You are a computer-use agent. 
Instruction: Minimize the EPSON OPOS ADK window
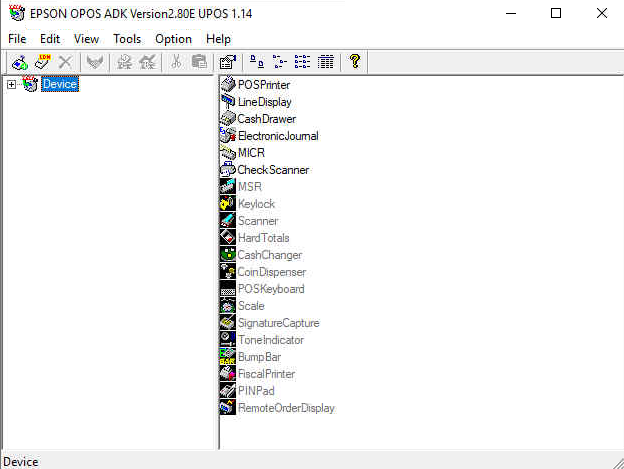coord(511,13)
